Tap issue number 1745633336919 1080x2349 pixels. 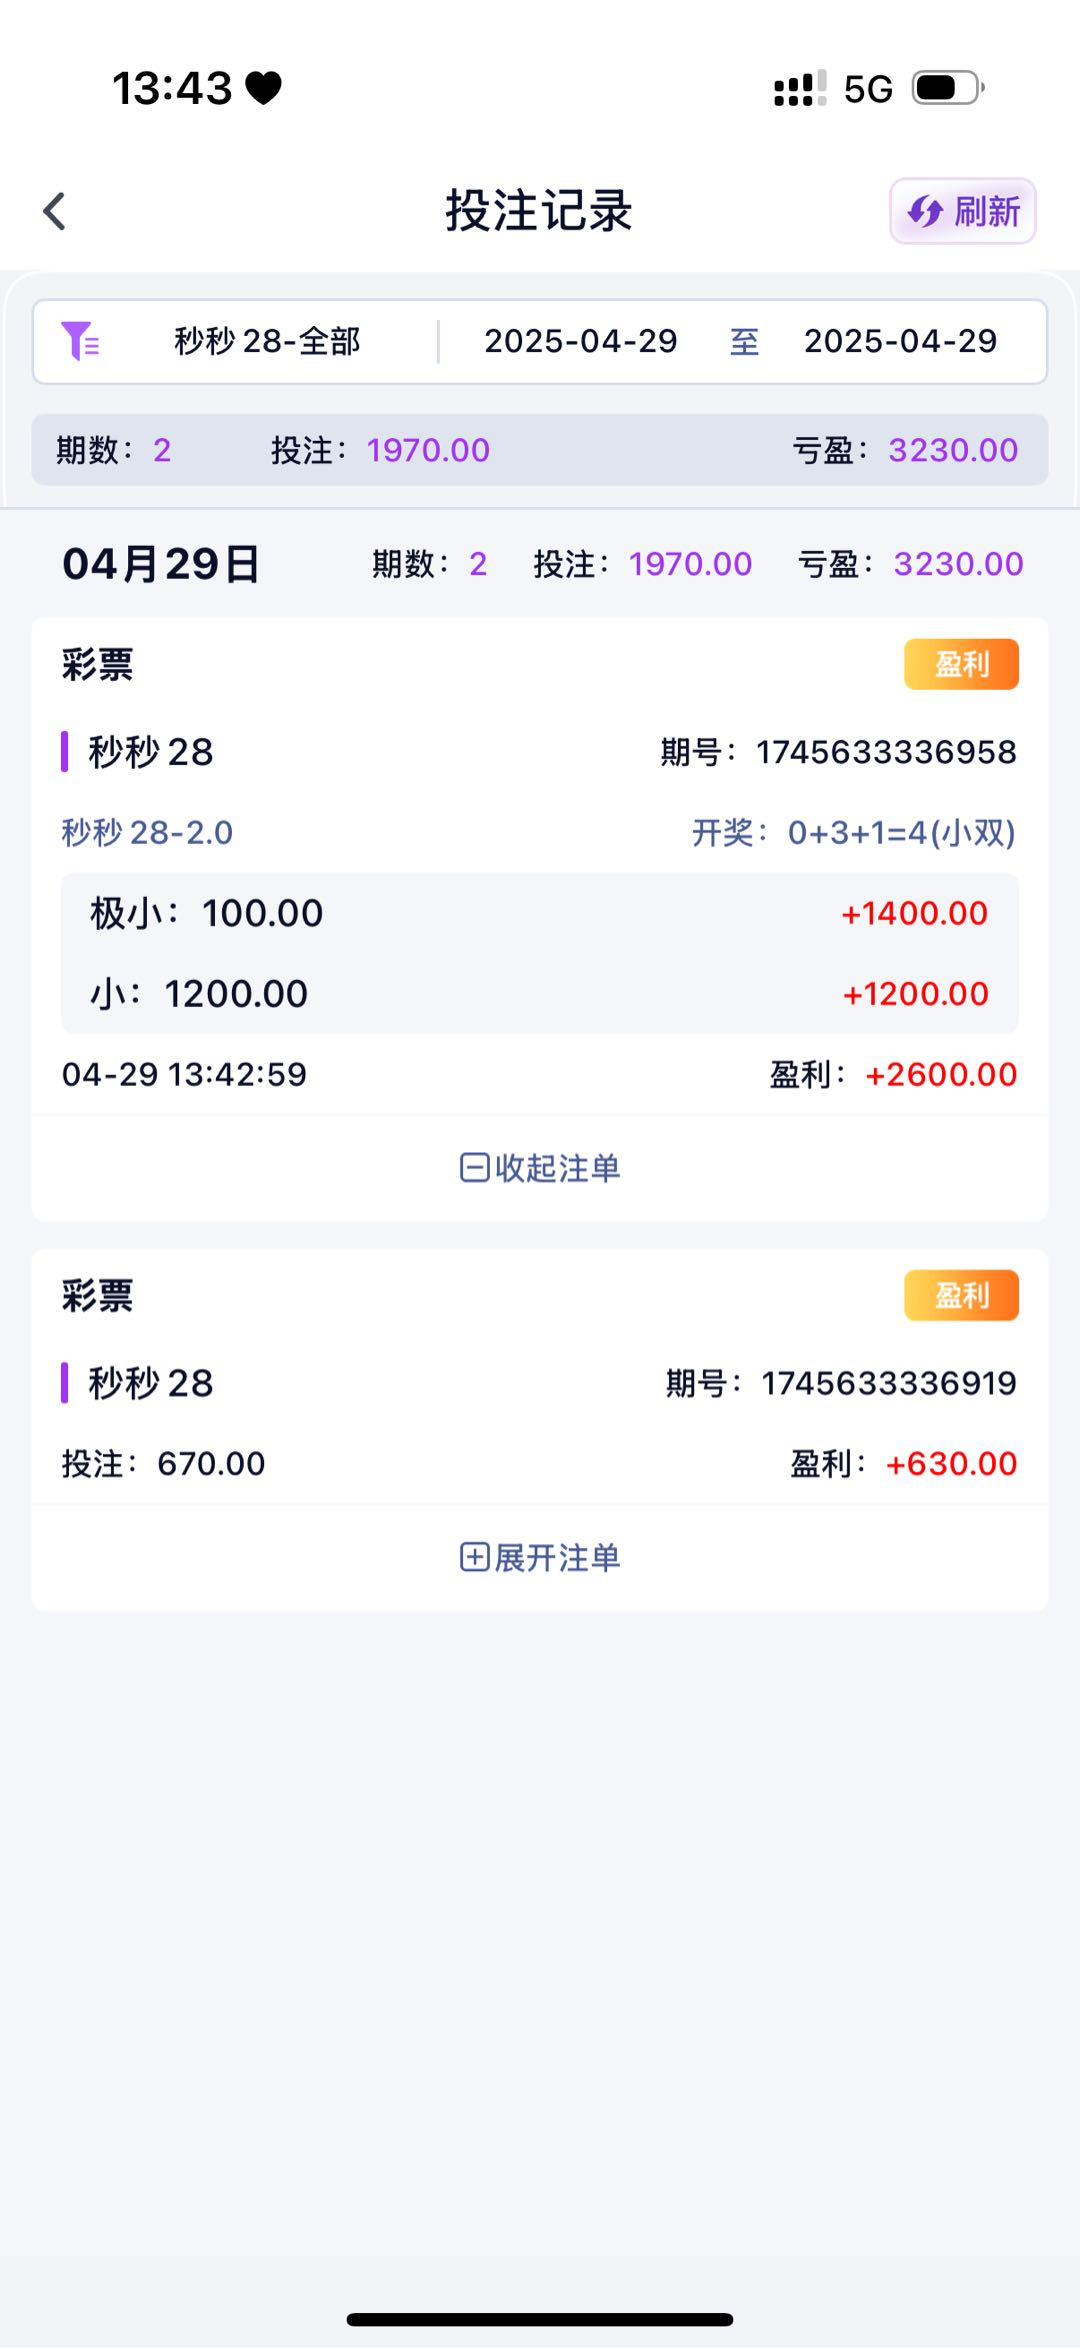(x=888, y=1383)
